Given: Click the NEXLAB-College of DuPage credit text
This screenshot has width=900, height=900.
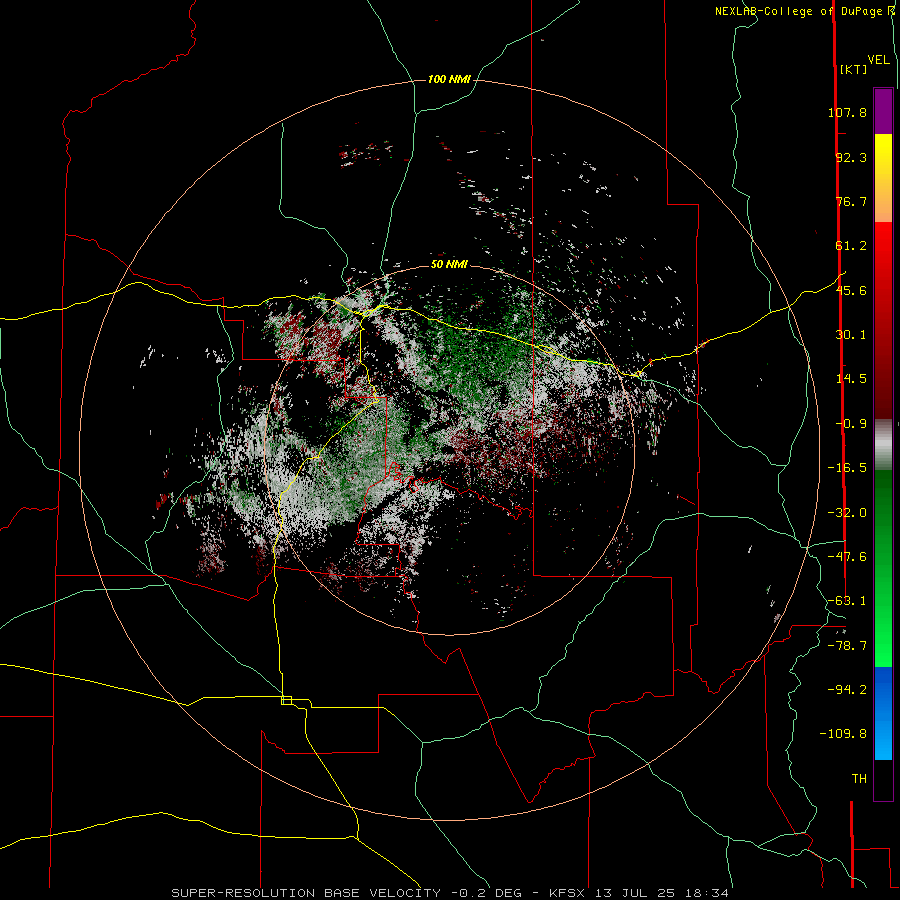Looking at the screenshot, I should click(804, 11).
